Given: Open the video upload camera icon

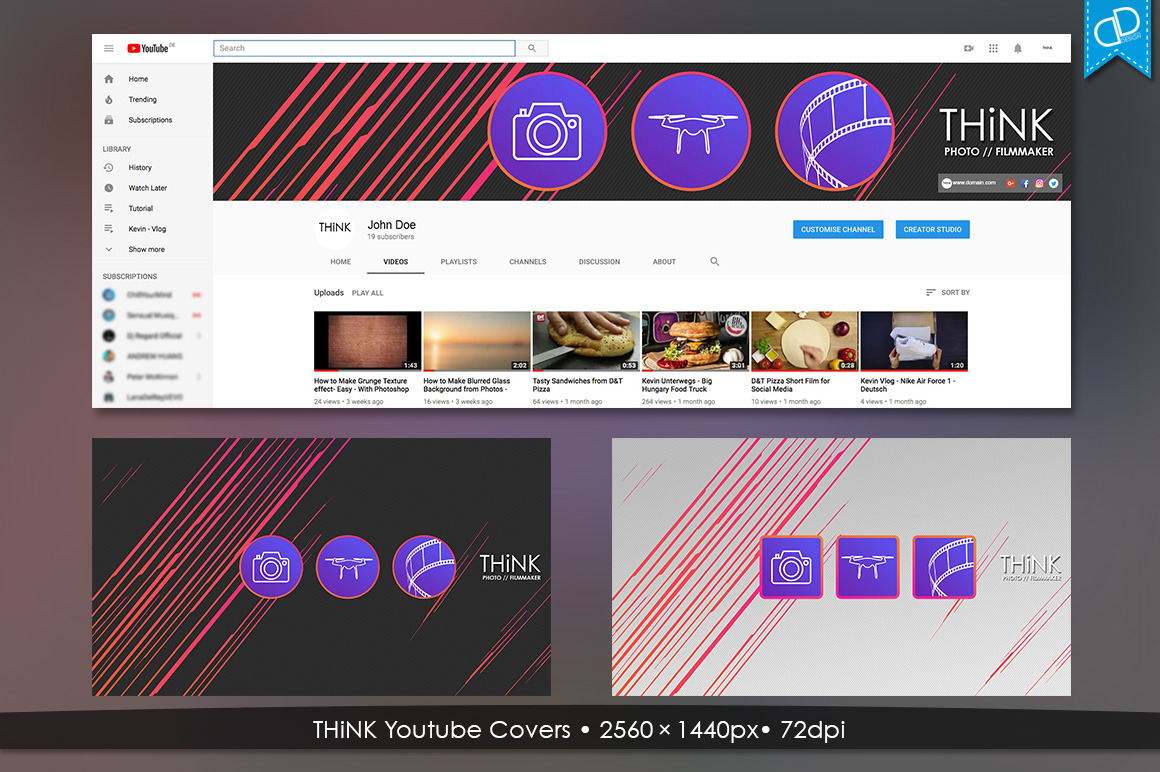Looking at the screenshot, I should (968, 48).
